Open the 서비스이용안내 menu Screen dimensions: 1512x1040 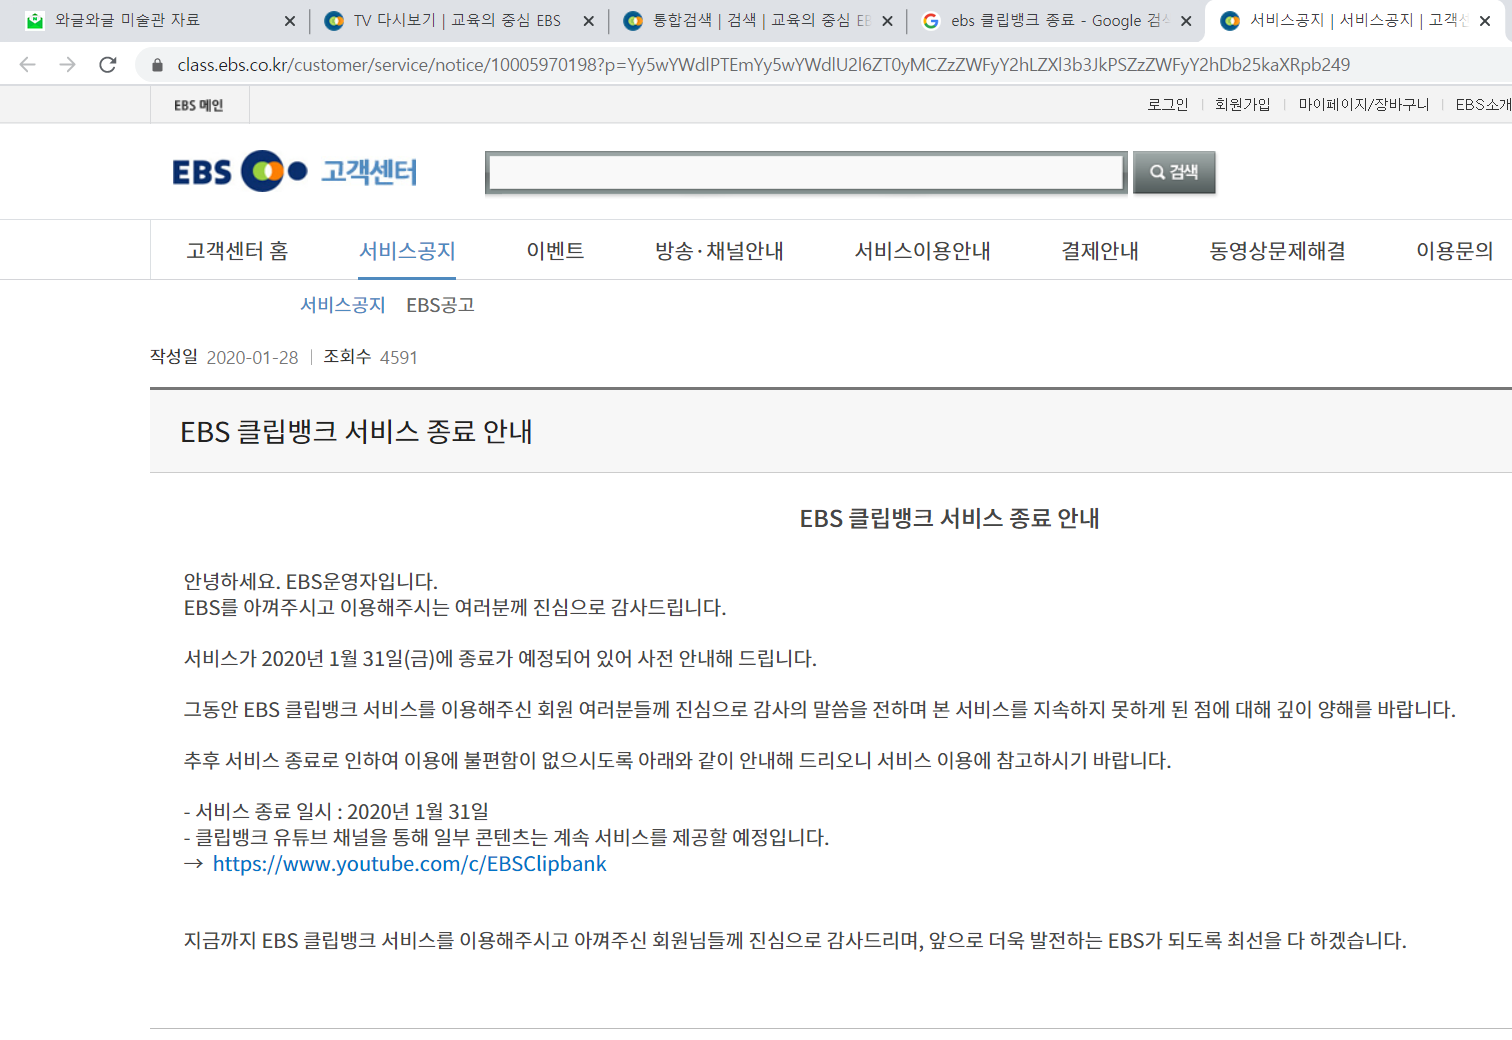[922, 251]
